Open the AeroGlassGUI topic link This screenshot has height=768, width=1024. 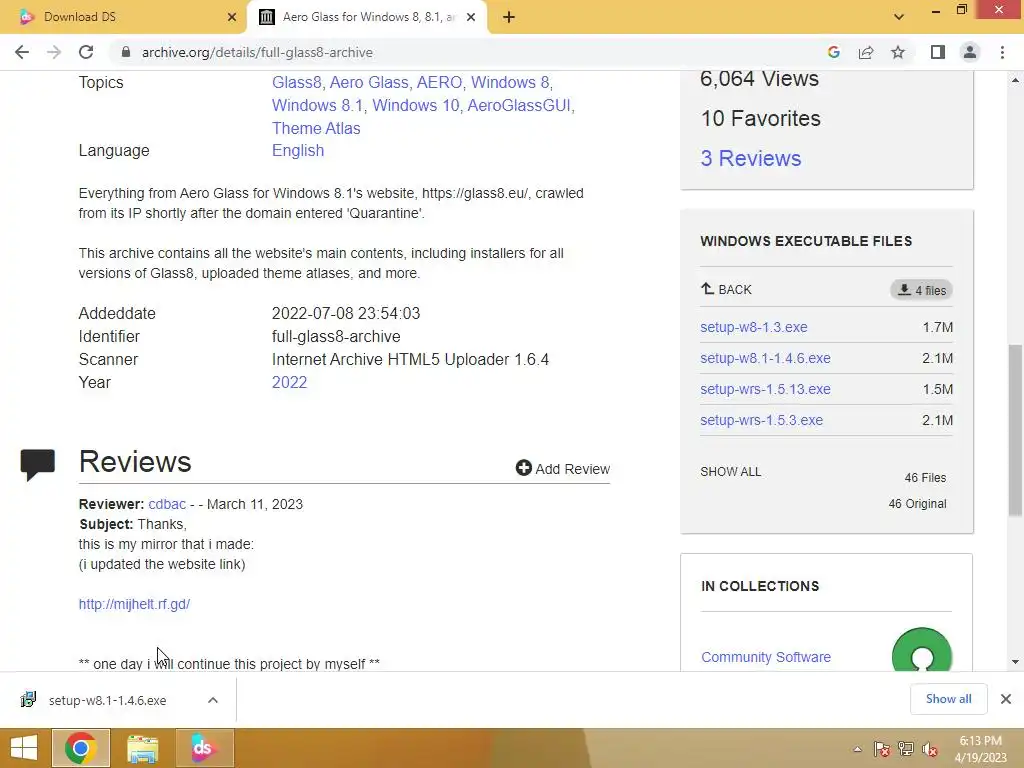click(520, 105)
